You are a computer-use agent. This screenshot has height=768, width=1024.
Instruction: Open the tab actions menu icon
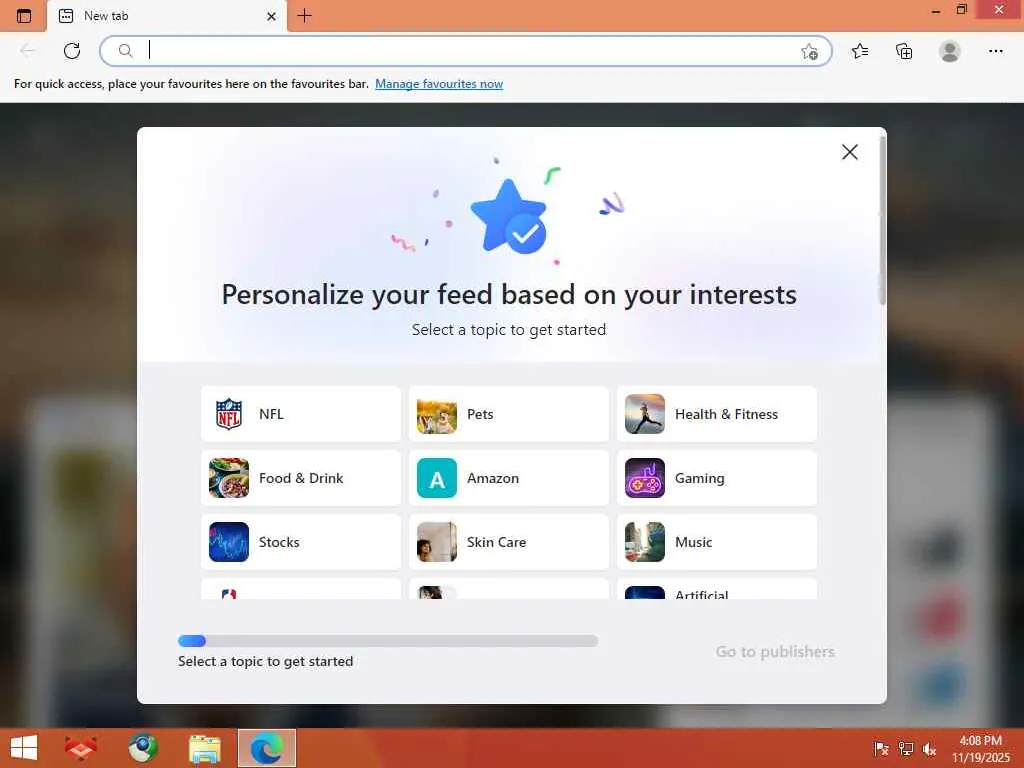coord(24,16)
